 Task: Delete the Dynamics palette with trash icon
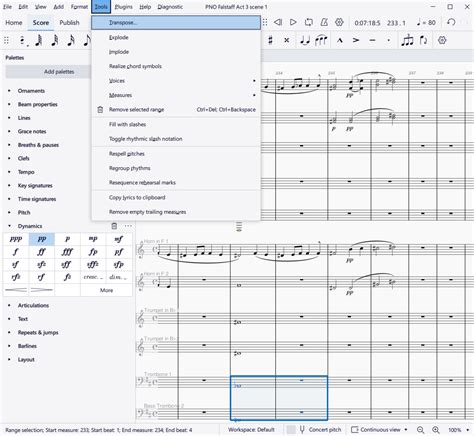[114, 226]
